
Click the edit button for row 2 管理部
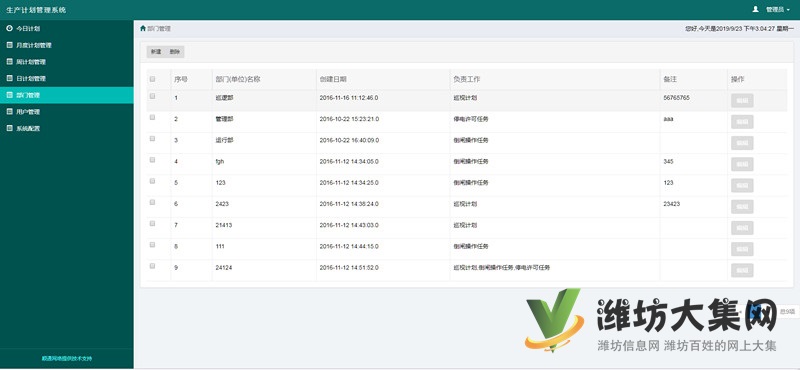(742, 122)
